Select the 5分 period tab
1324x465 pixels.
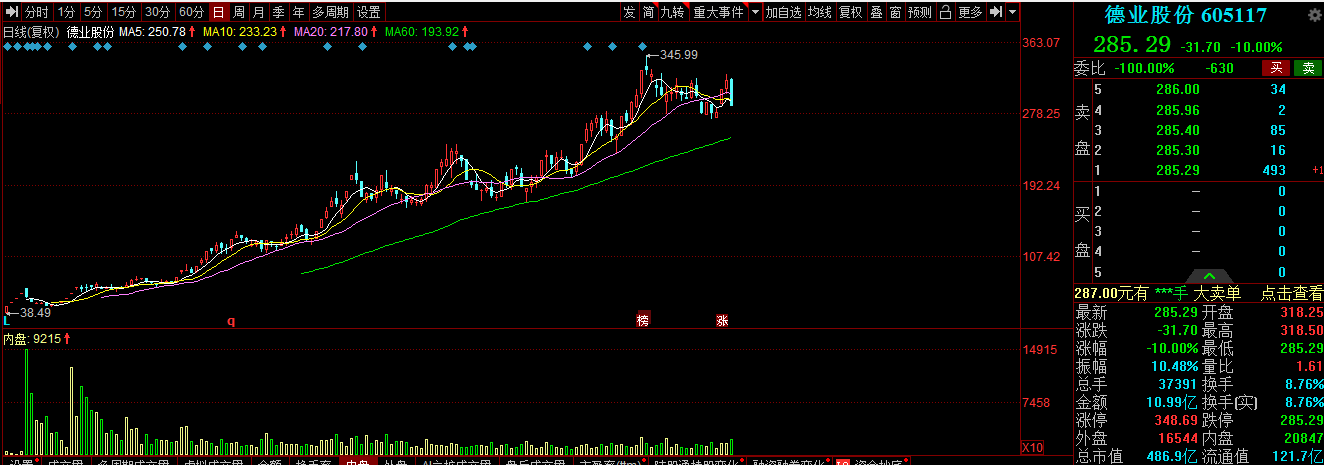[x=93, y=12]
